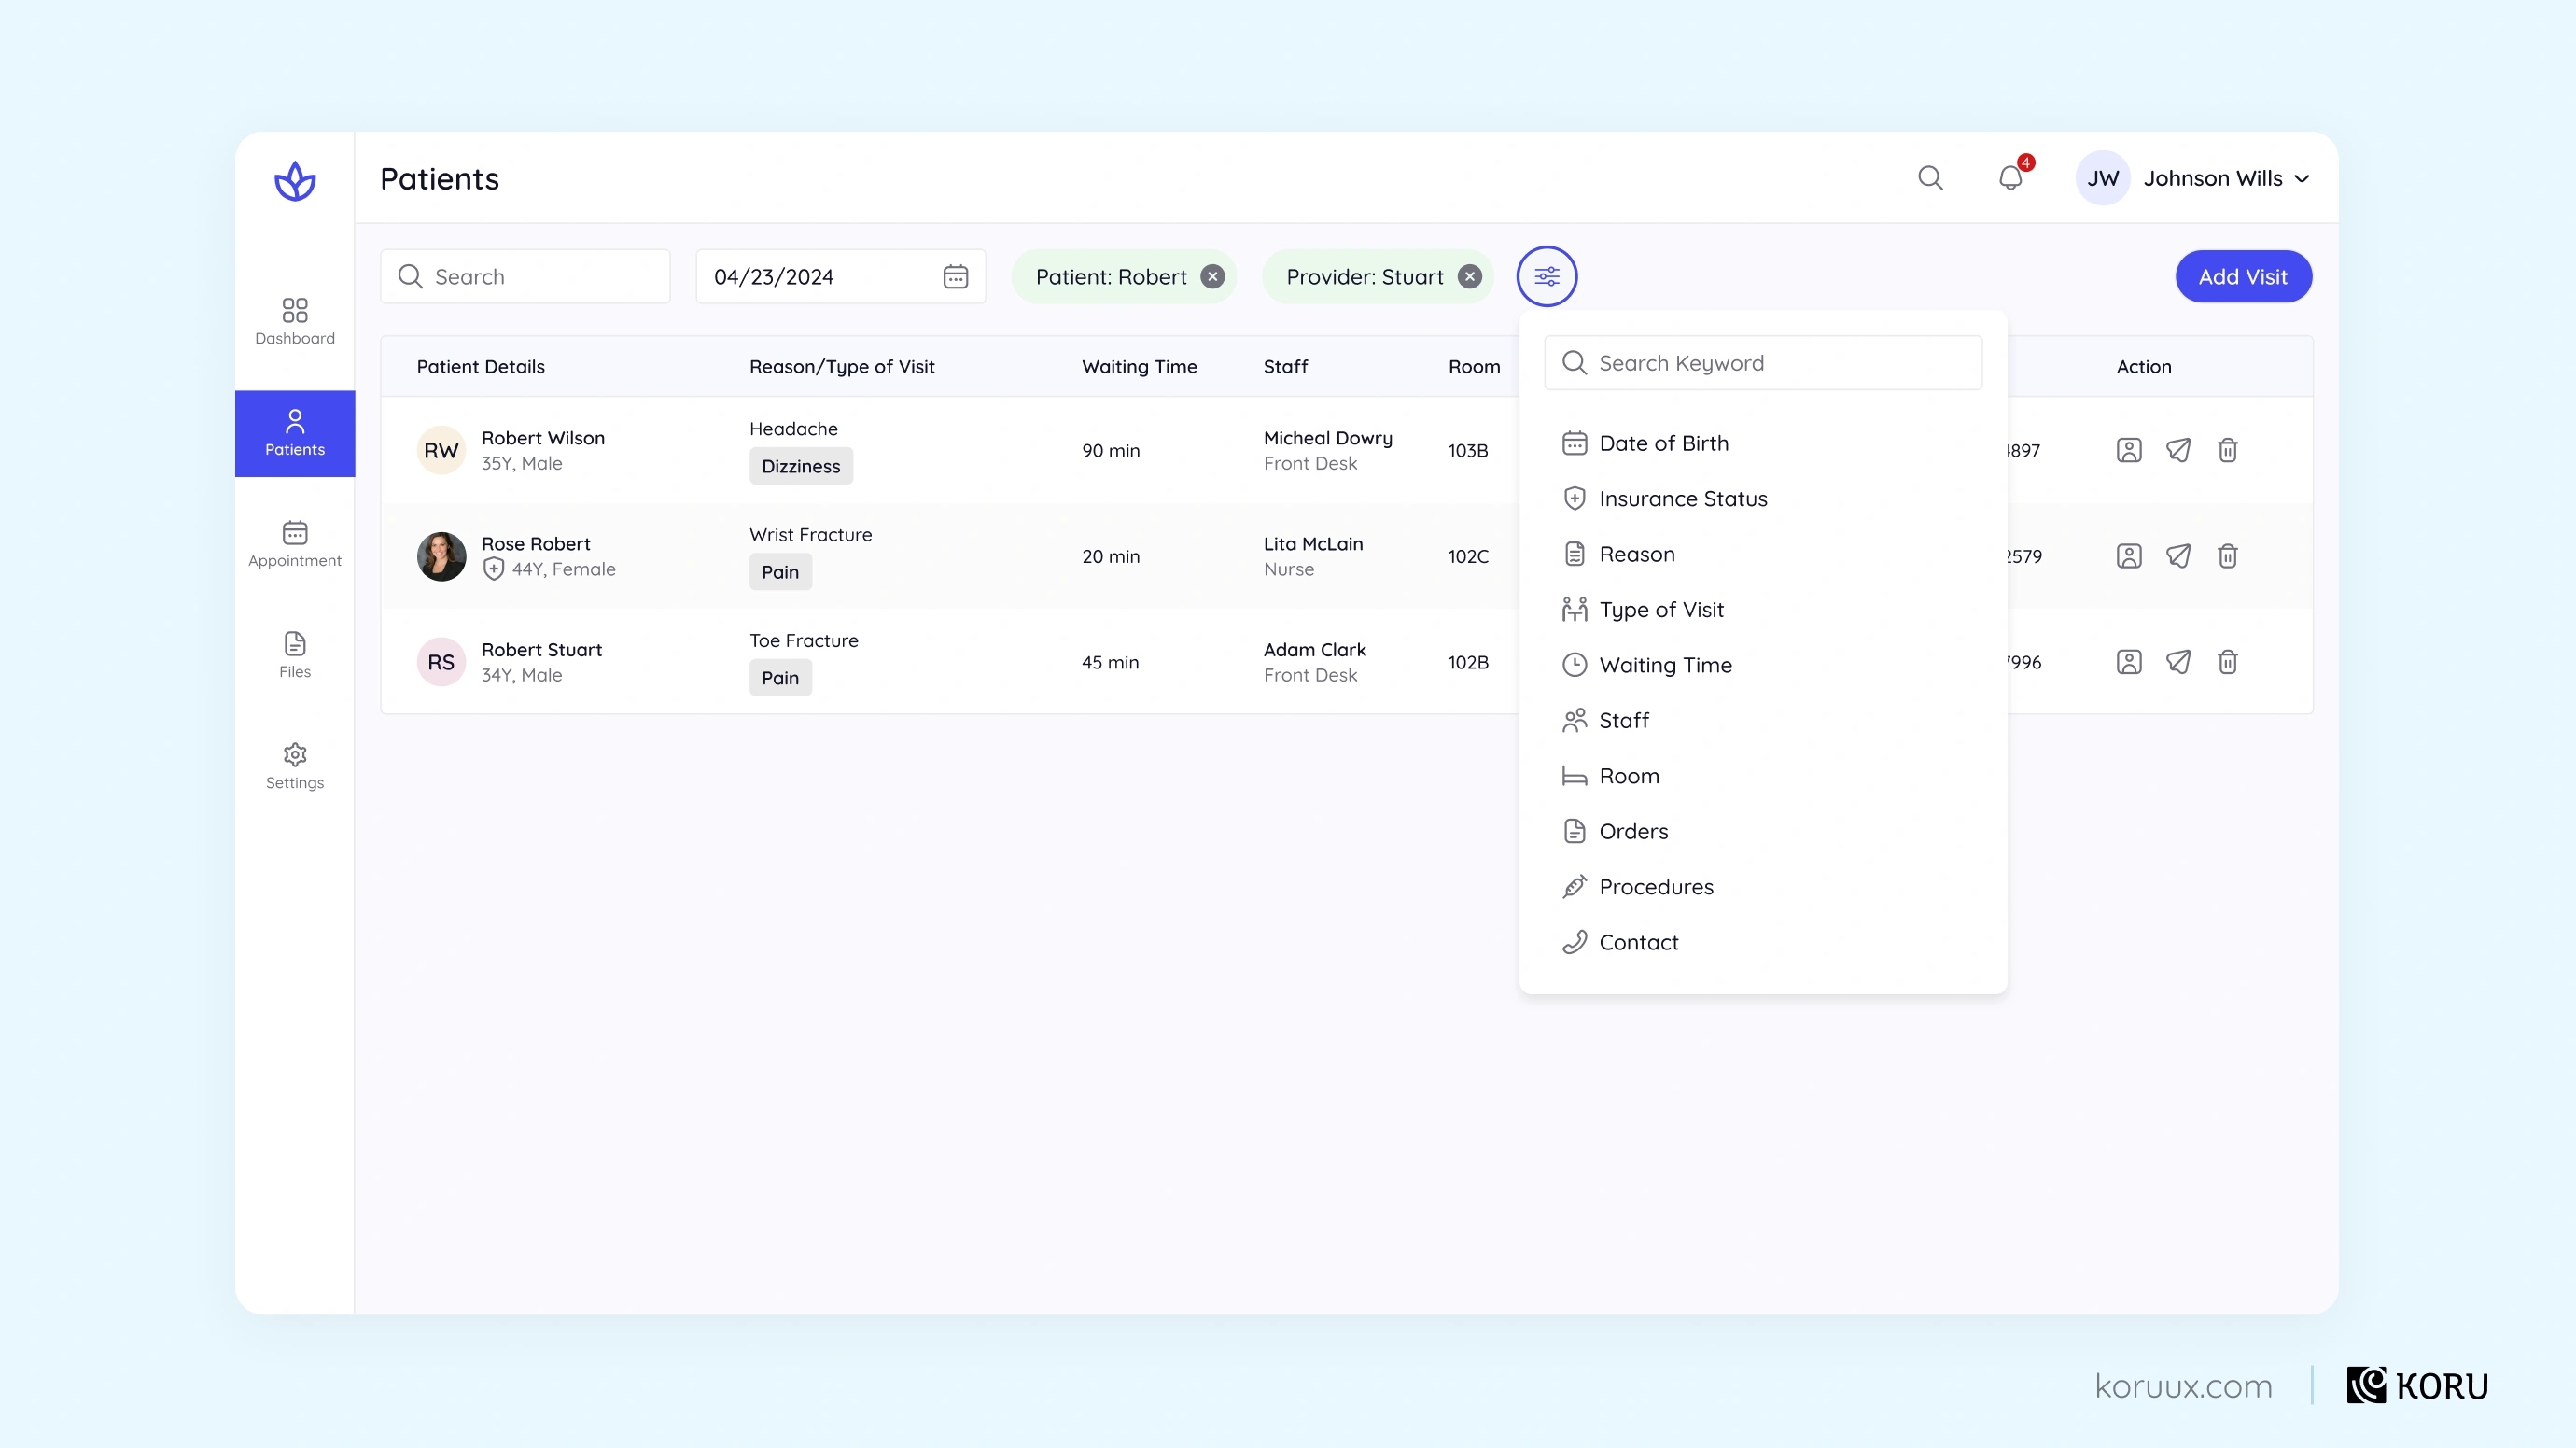Viewport: 2576px width, 1448px height.
Task: Click the Staff column header
Action: [1285, 367]
